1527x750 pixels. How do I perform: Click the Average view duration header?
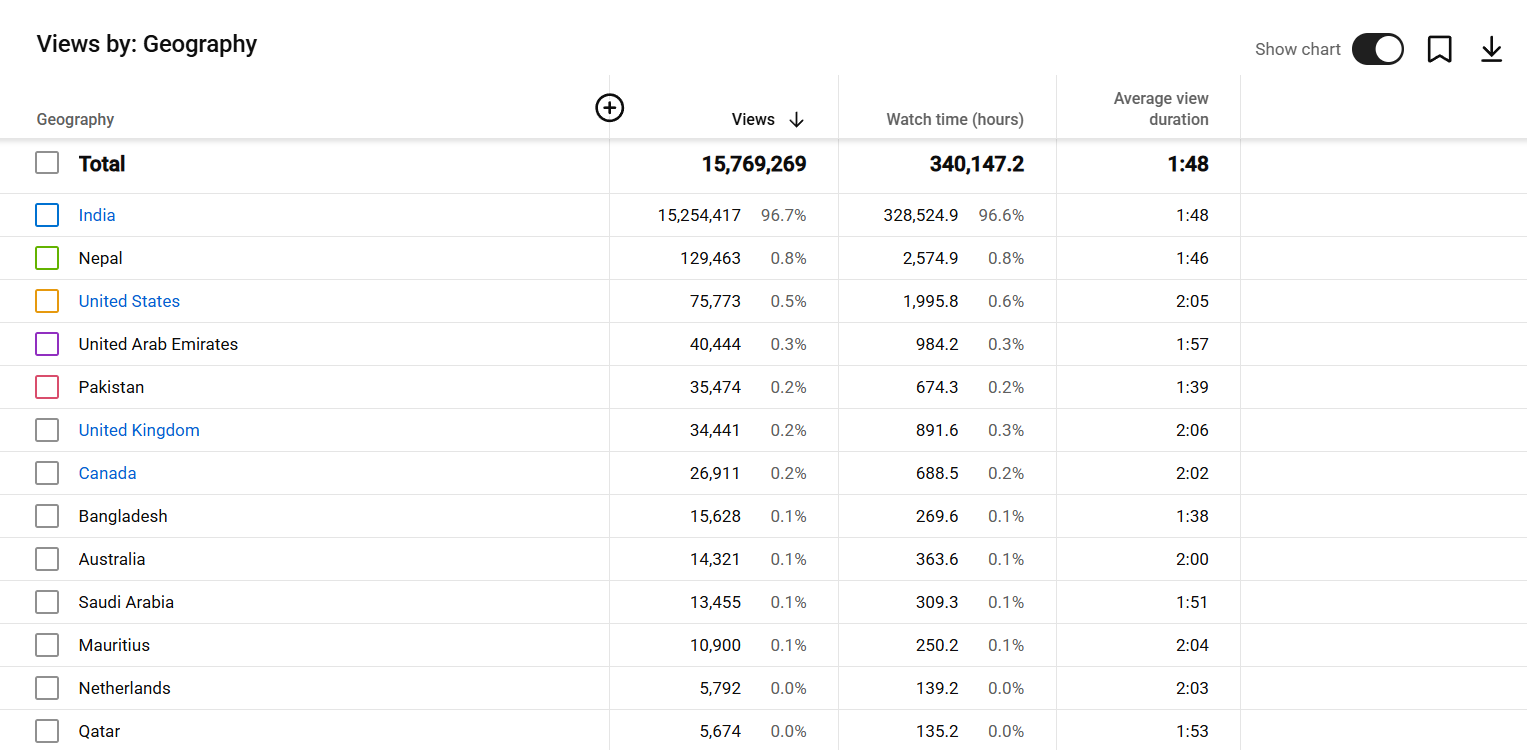[1160, 109]
